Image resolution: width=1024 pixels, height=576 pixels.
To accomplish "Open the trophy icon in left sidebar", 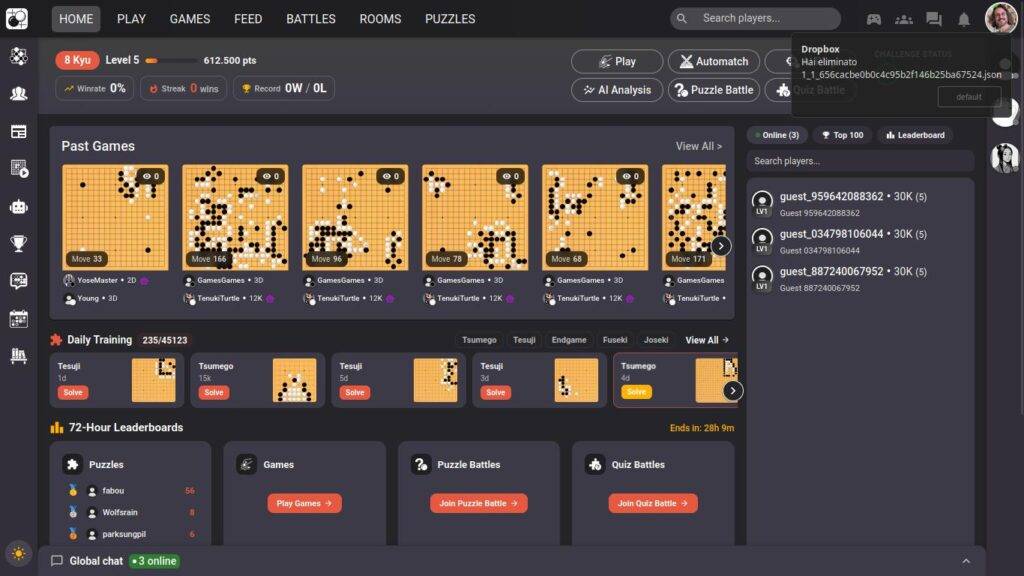I will click(x=18, y=243).
